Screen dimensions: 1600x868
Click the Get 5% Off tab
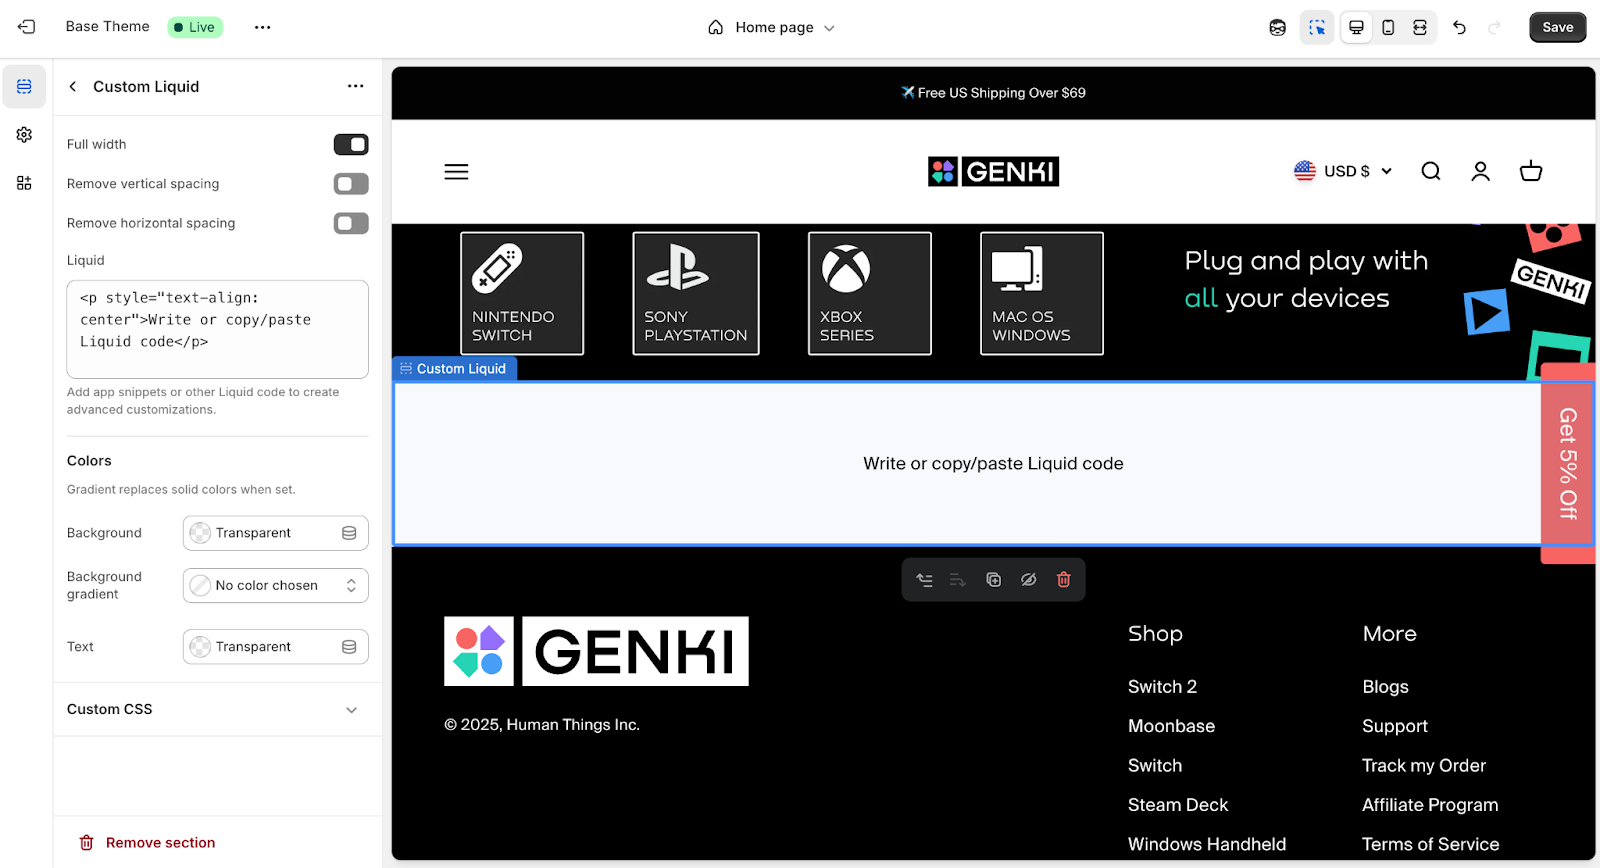1567,463
